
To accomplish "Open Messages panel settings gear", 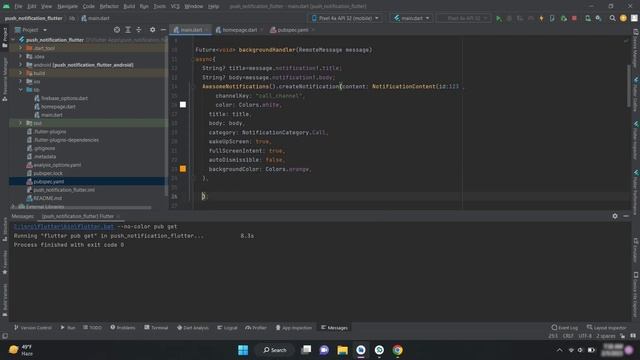I will pyautogui.click(x=615, y=216).
